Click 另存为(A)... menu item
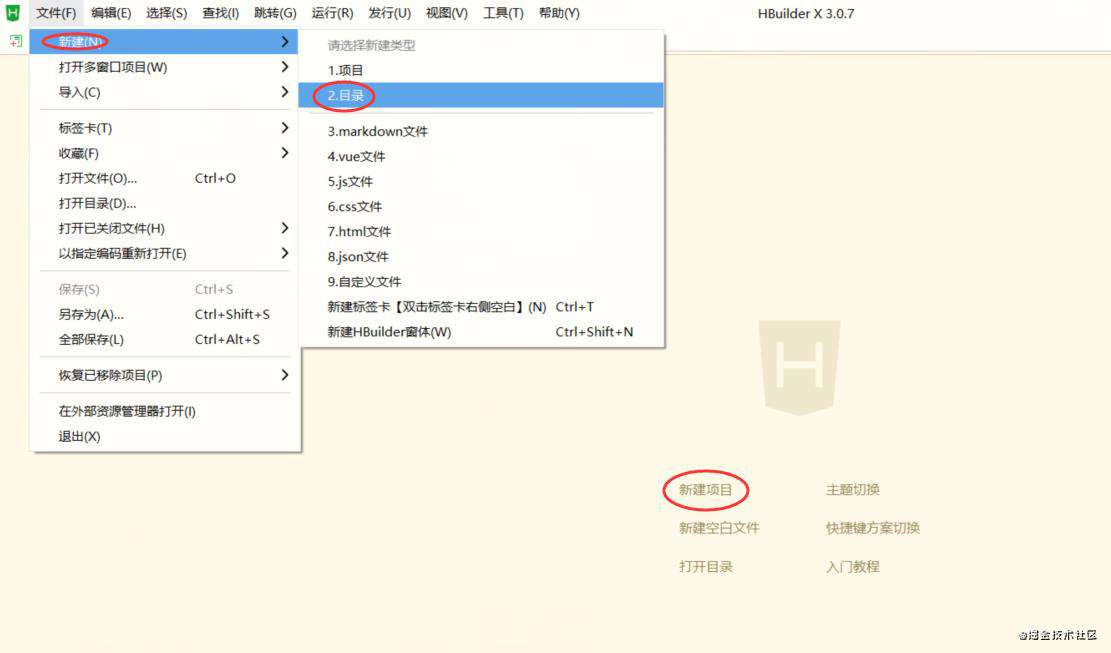This screenshot has width=1111, height=653. [x=164, y=314]
